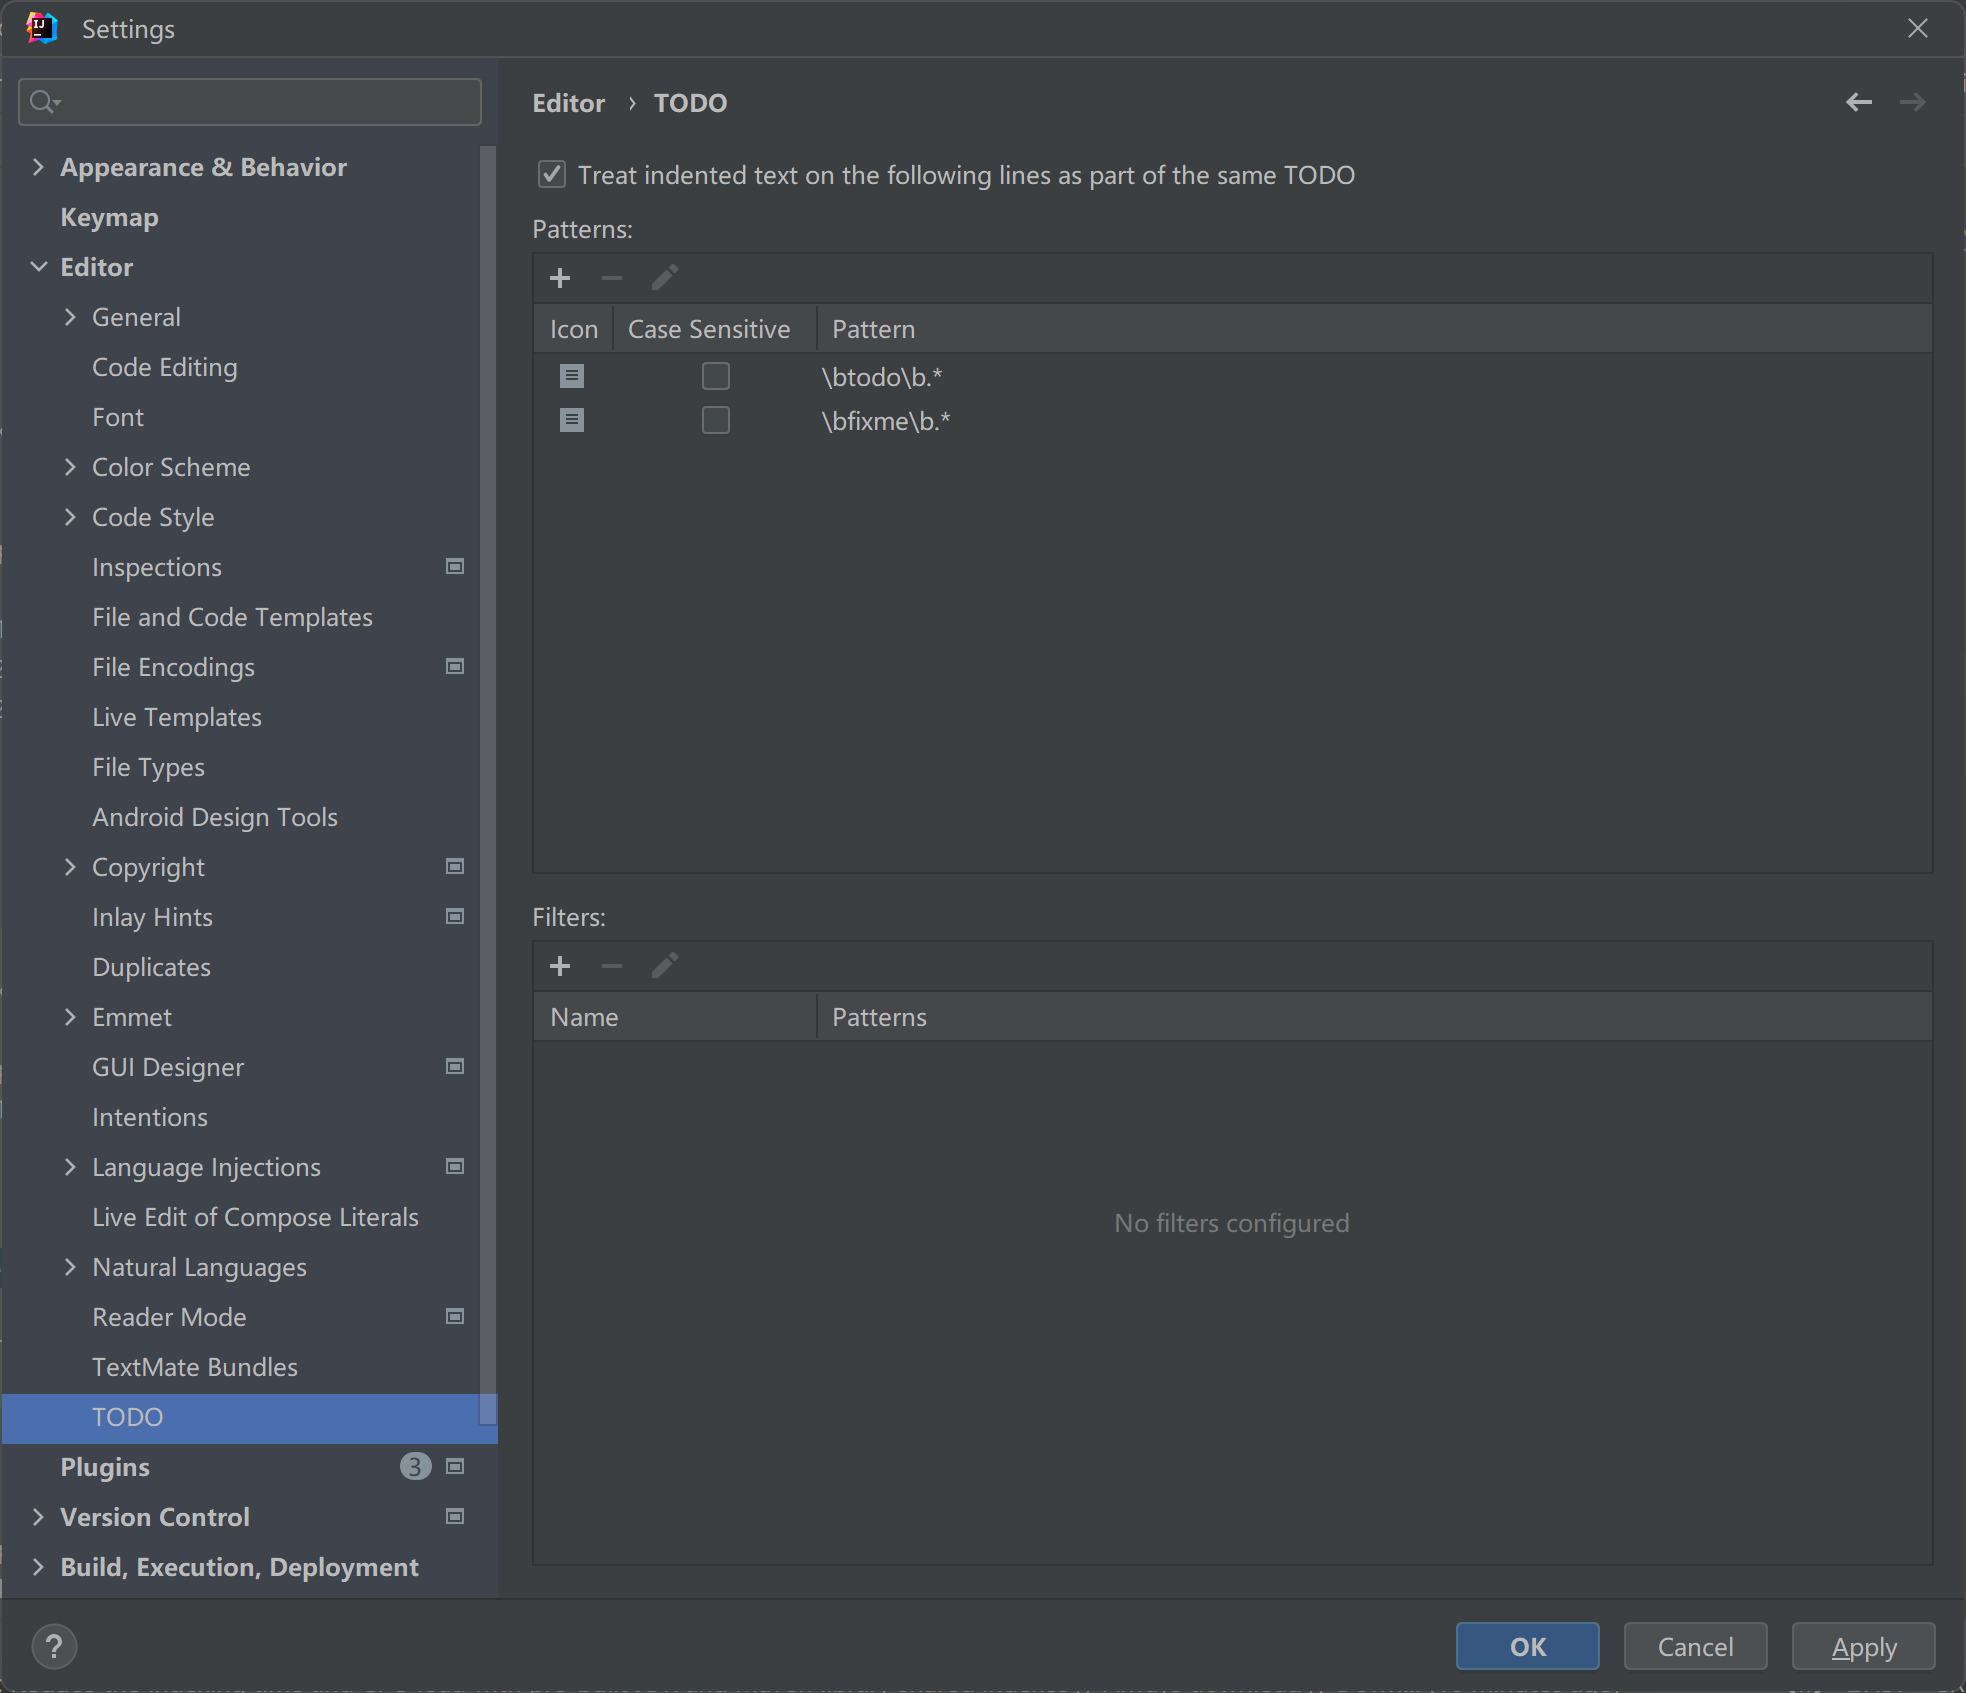Viewport: 1966px width, 1693px height.
Task: Collapse the Editor tree section
Action: click(38, 267)
